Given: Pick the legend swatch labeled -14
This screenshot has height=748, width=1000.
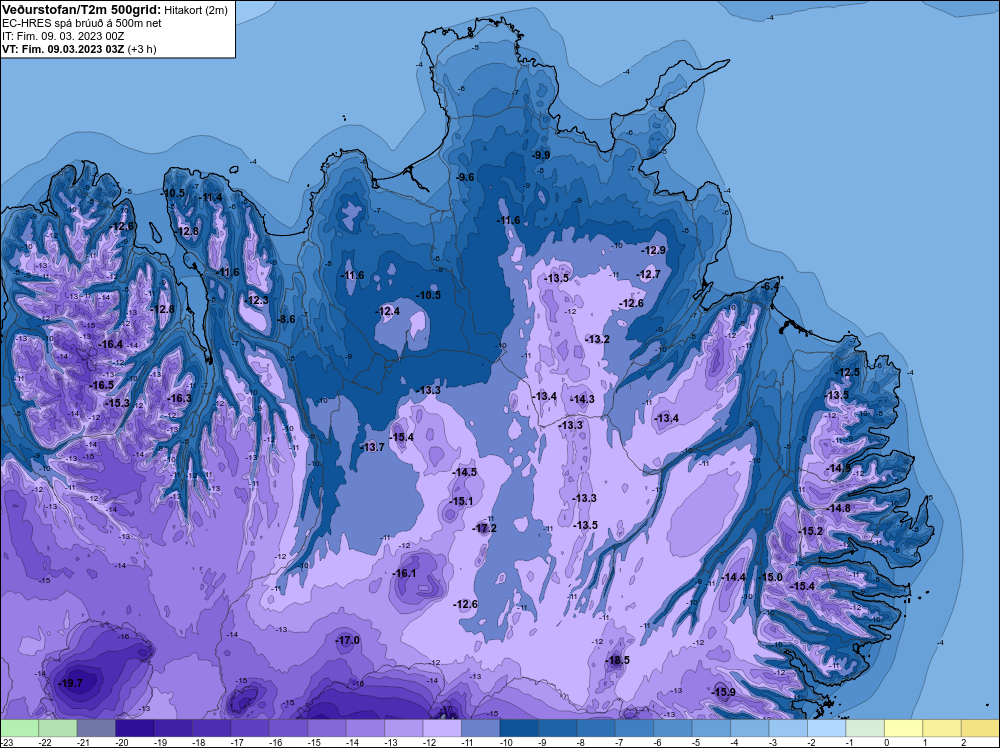Looking at the screenshot, I should [365, 728].
